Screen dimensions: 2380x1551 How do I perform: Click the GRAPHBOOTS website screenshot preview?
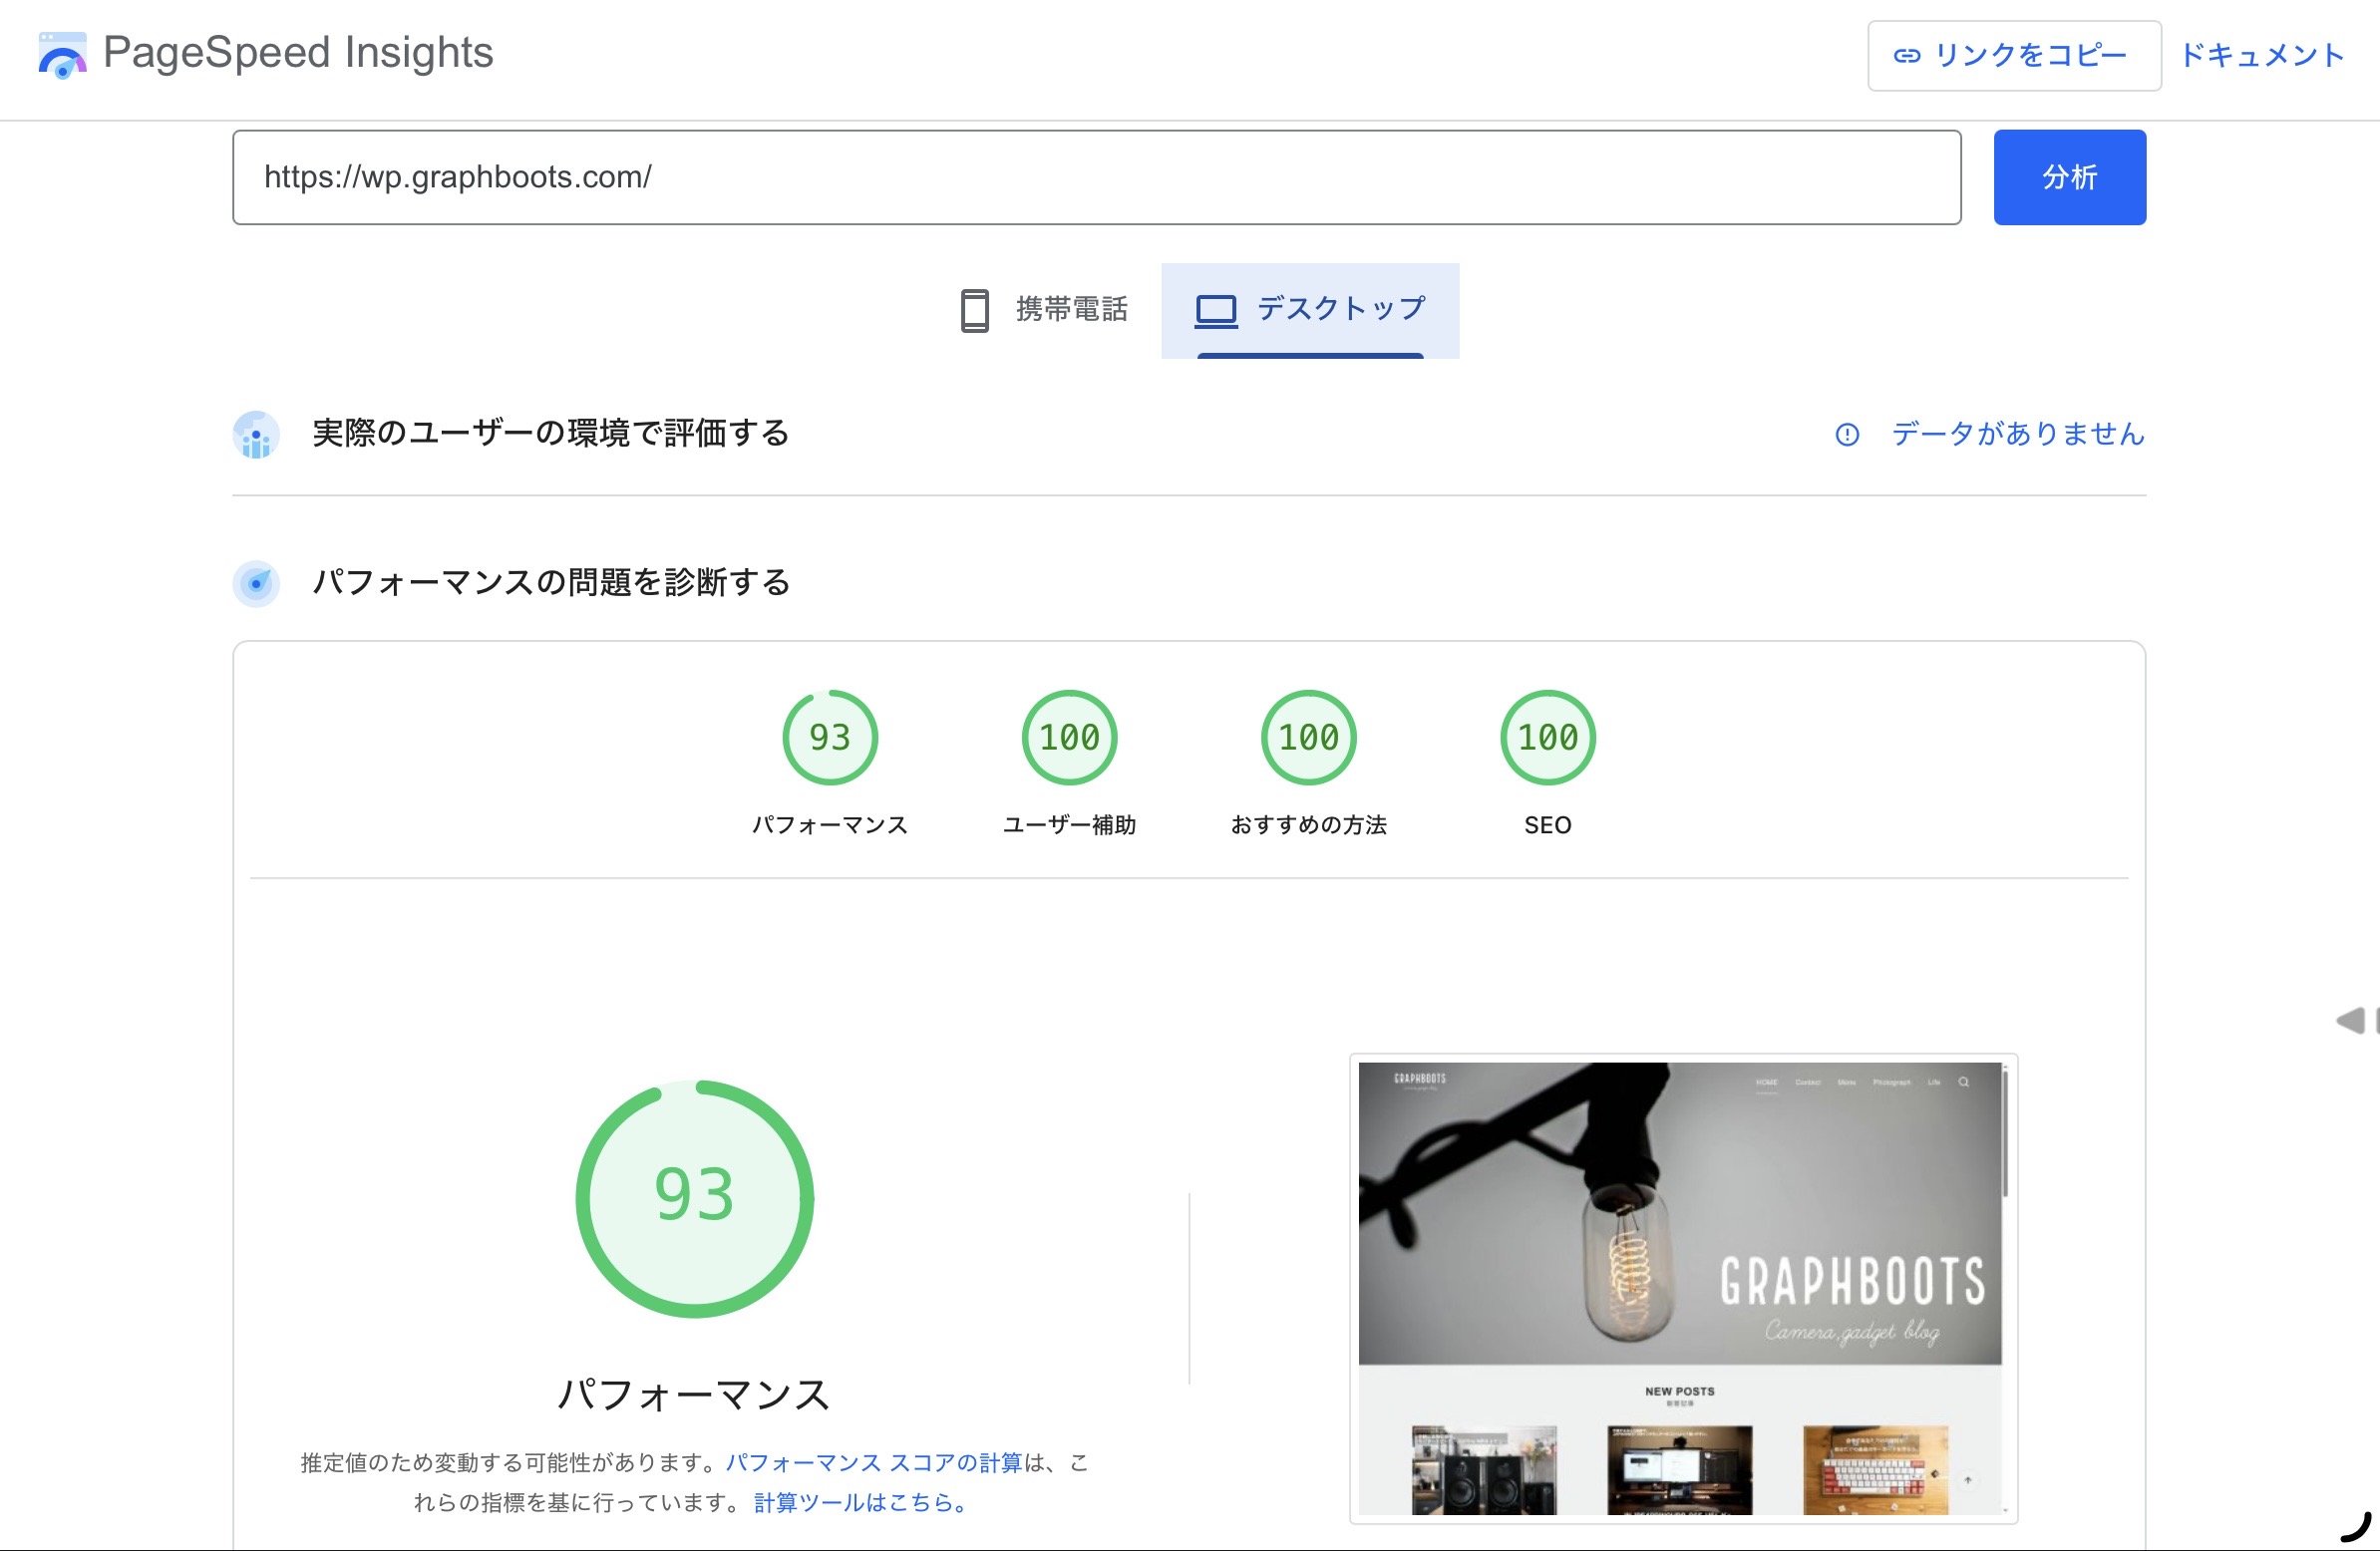click(x=1683, y=1290)
